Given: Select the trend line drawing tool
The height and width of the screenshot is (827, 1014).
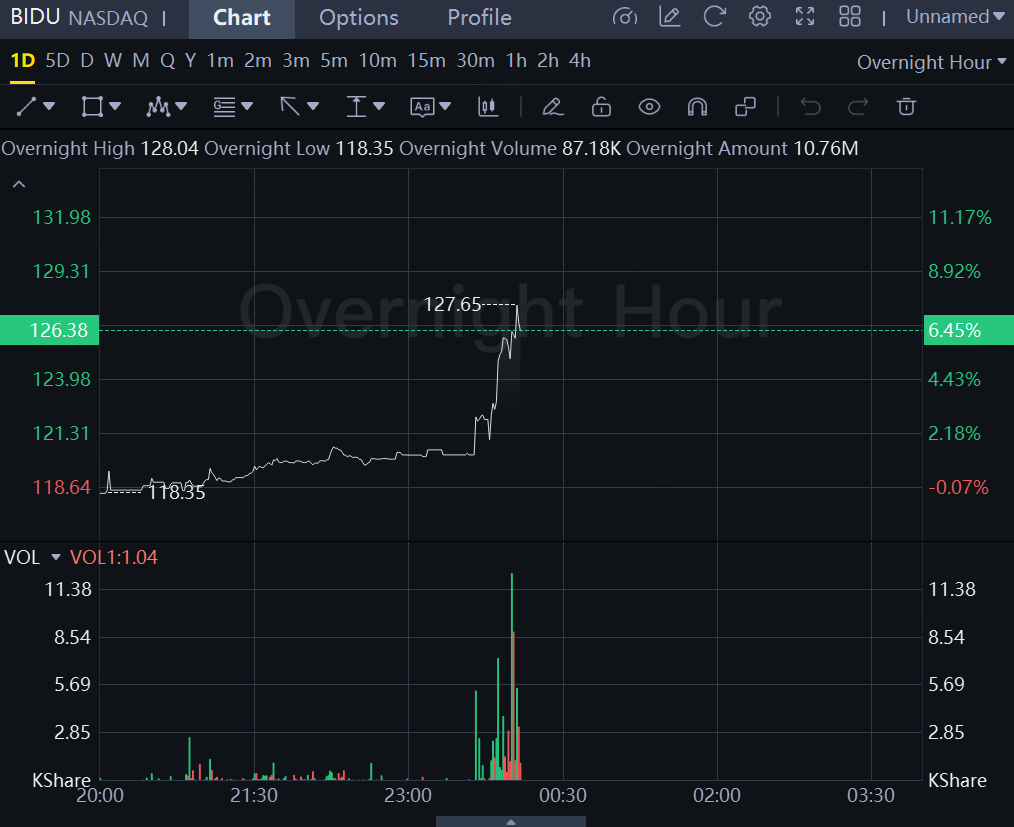Looking at the screenshot, I should coord(27,107).
